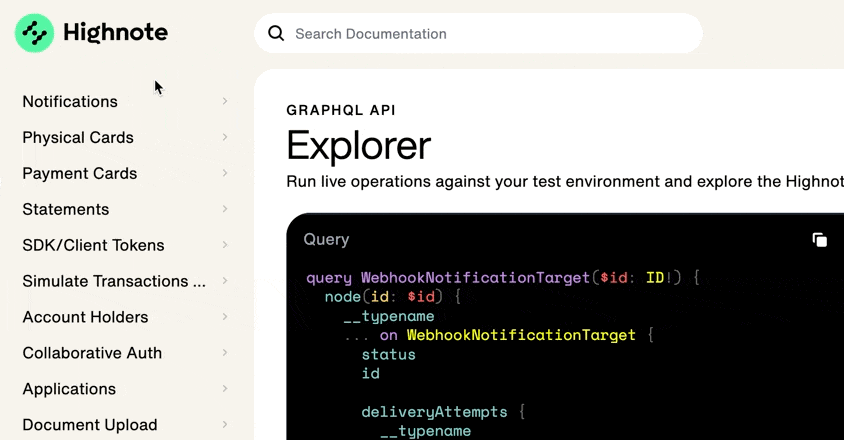Open the Statements menu item
The width and height of the screenshot is (844, 440).
click(x=66, y=209)
